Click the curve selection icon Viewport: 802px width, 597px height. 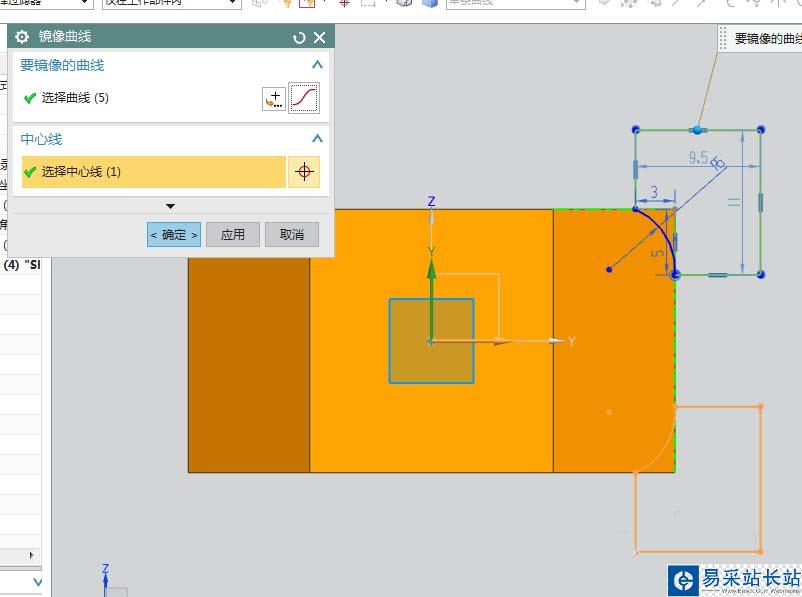pyautogui.click(x=304, y=98)
